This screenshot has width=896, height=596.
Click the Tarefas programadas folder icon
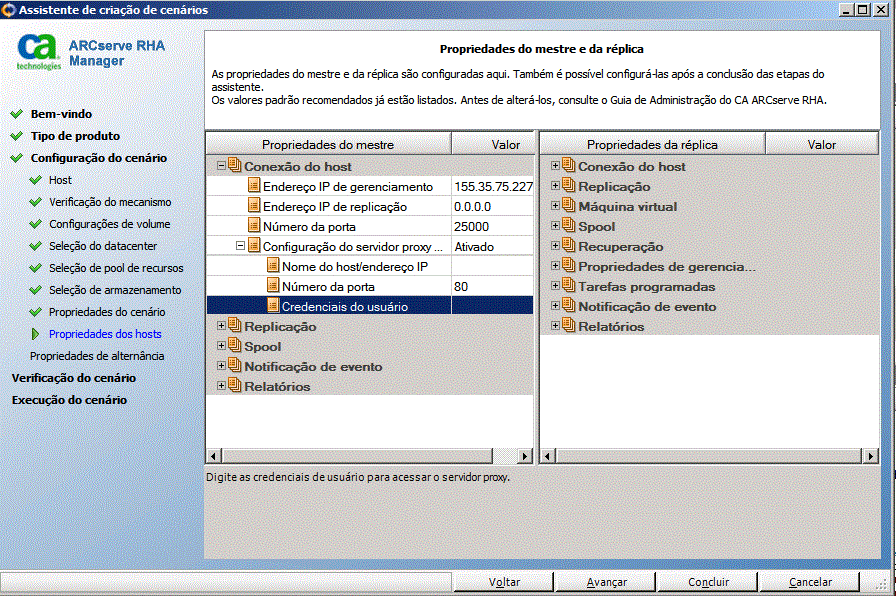click(569, 285)
